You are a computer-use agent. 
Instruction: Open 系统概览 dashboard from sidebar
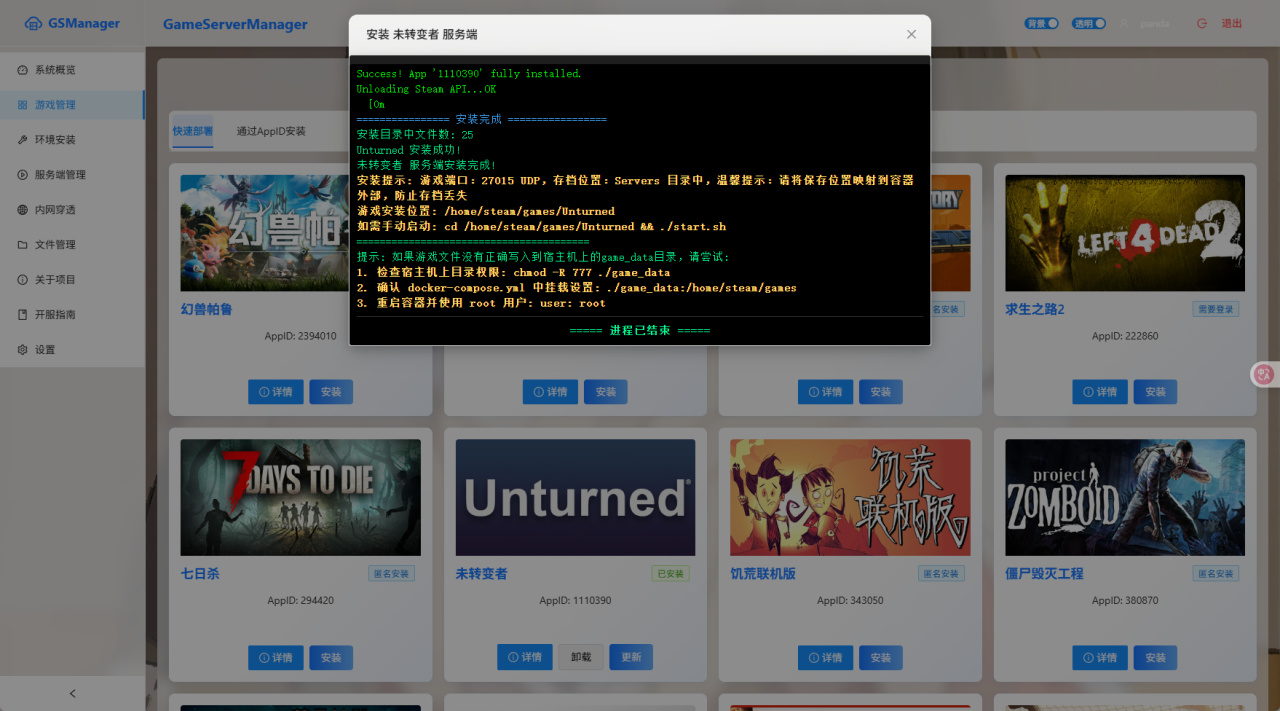(72, 70)
